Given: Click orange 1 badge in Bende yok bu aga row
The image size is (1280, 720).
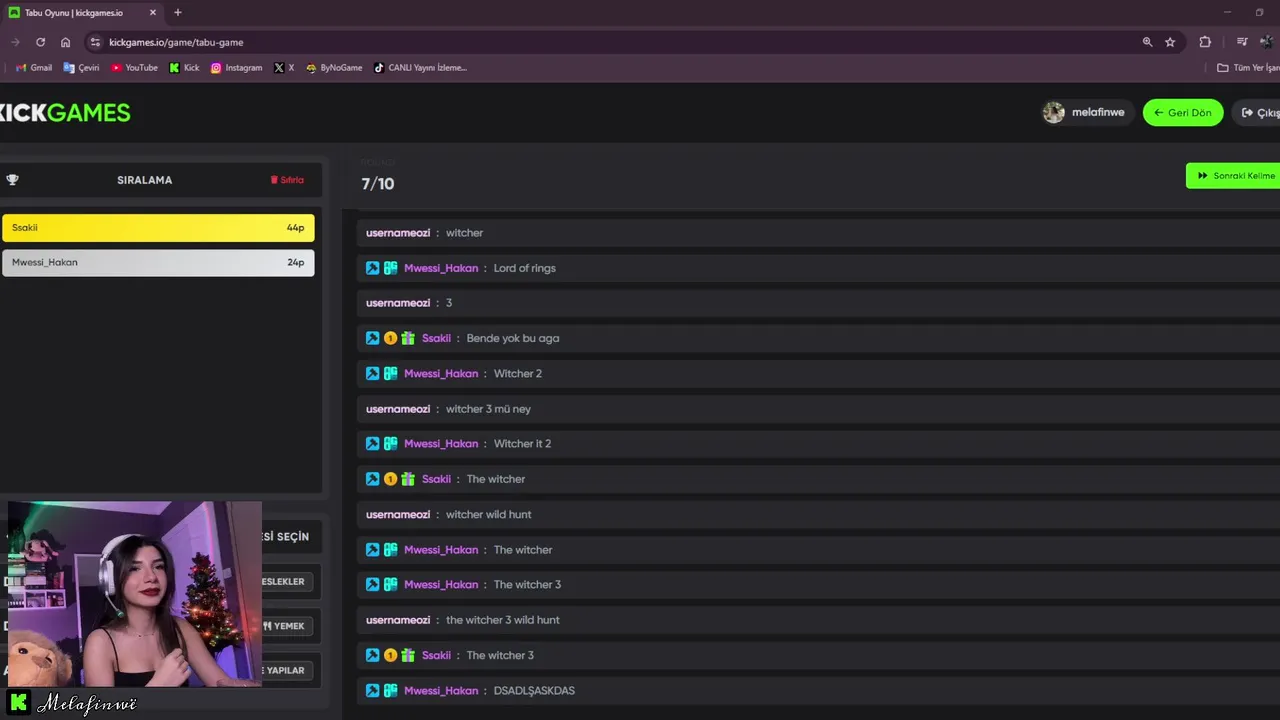Looking at the screenshot, I should (390, 338).
